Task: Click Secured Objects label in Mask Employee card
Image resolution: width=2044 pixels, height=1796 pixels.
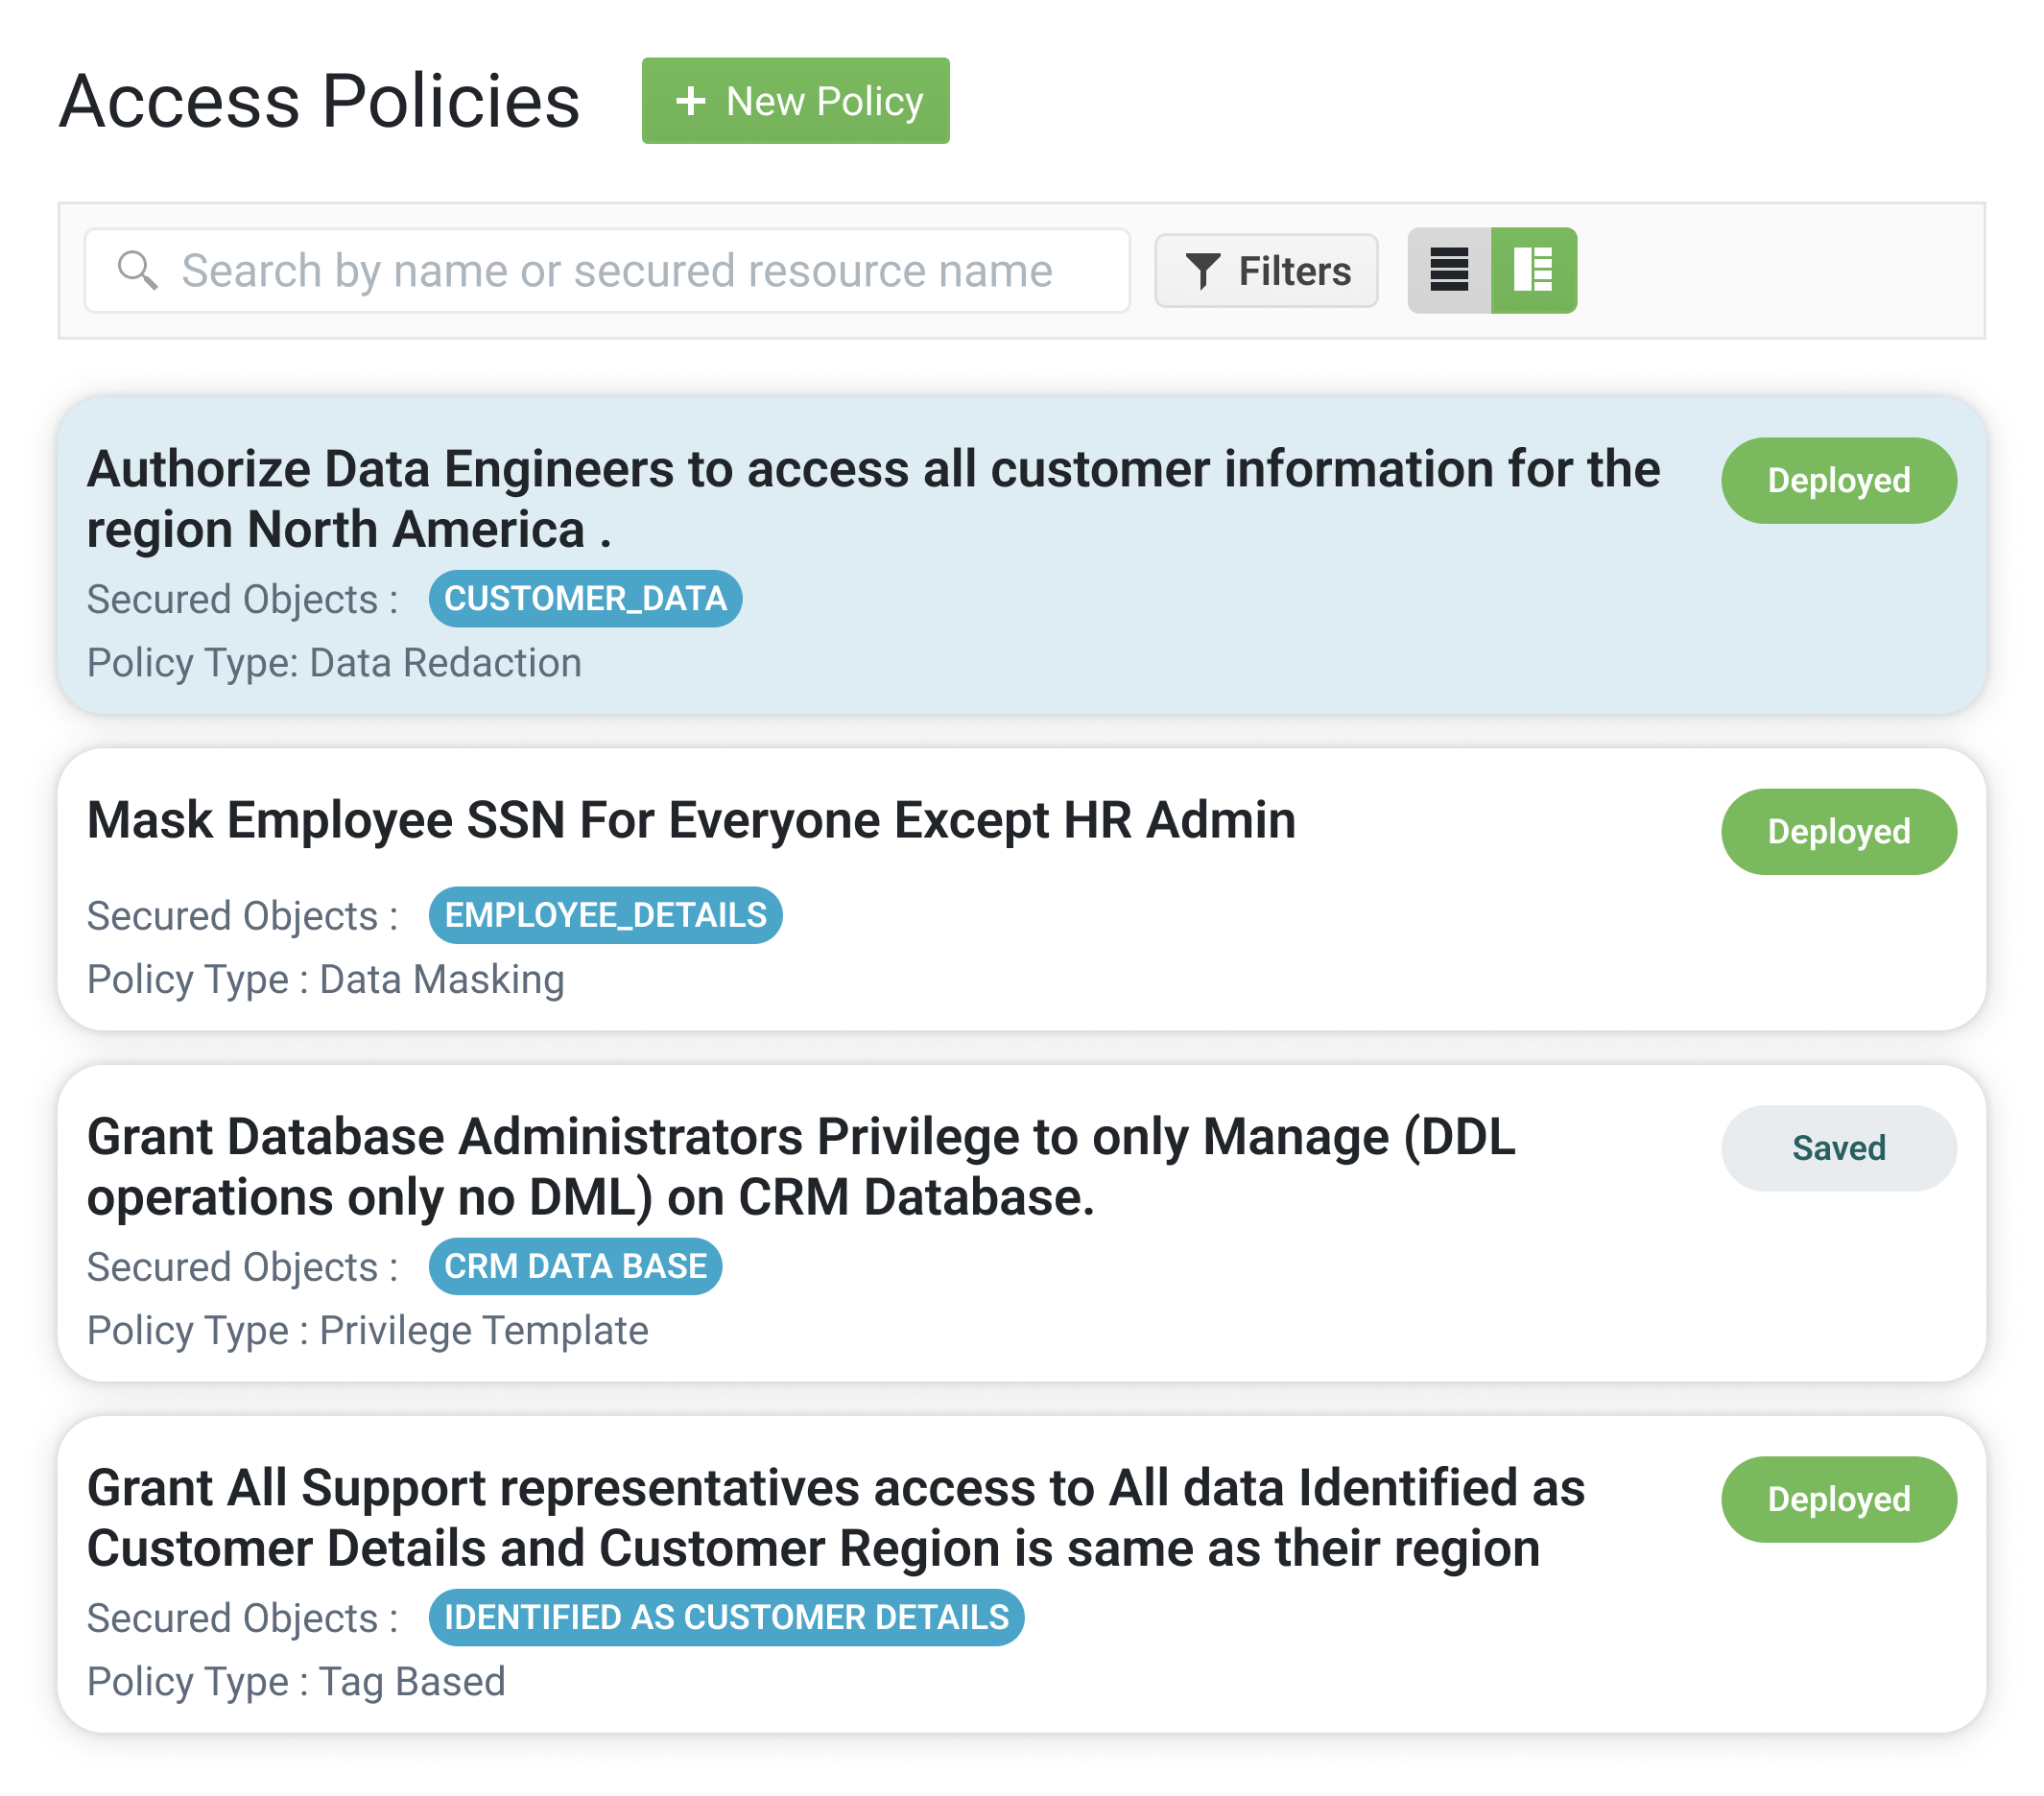Action: [242, 916]
